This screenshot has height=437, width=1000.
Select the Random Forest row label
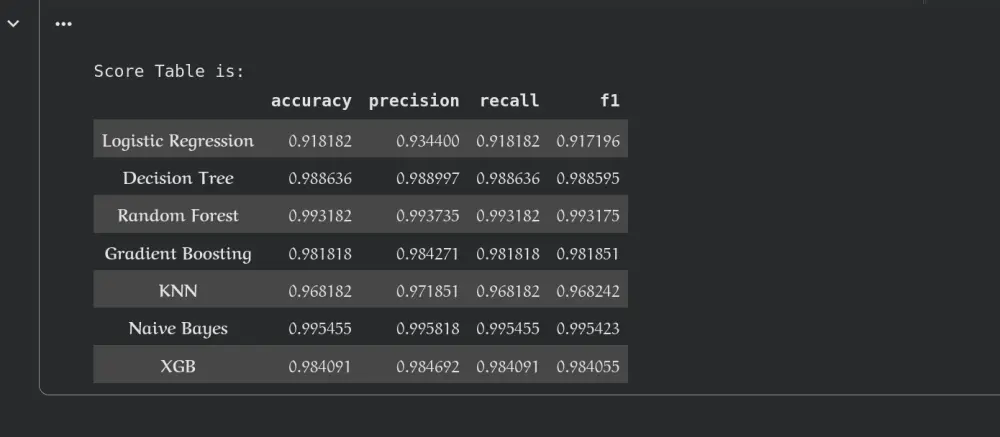point(178,216)
